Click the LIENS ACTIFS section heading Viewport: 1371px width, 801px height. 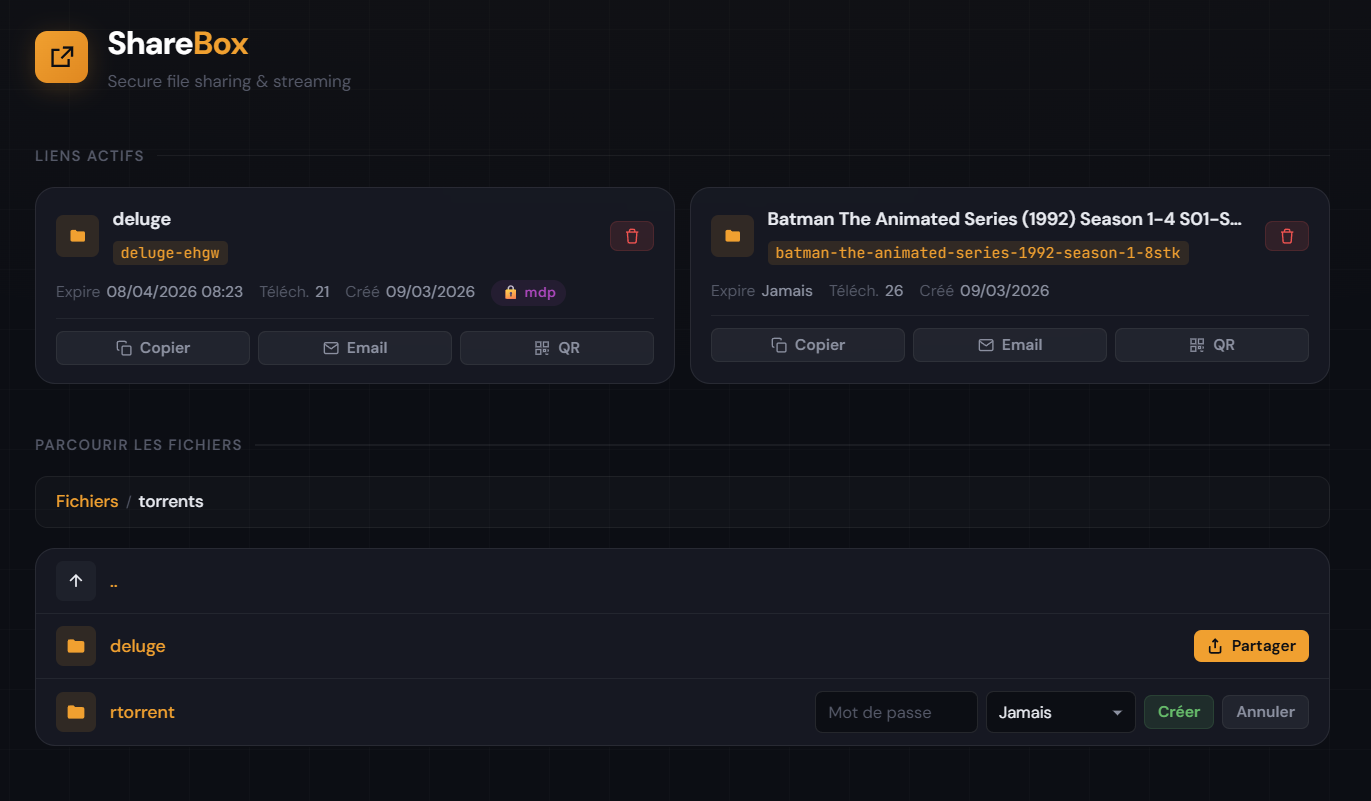click(90, 156)
